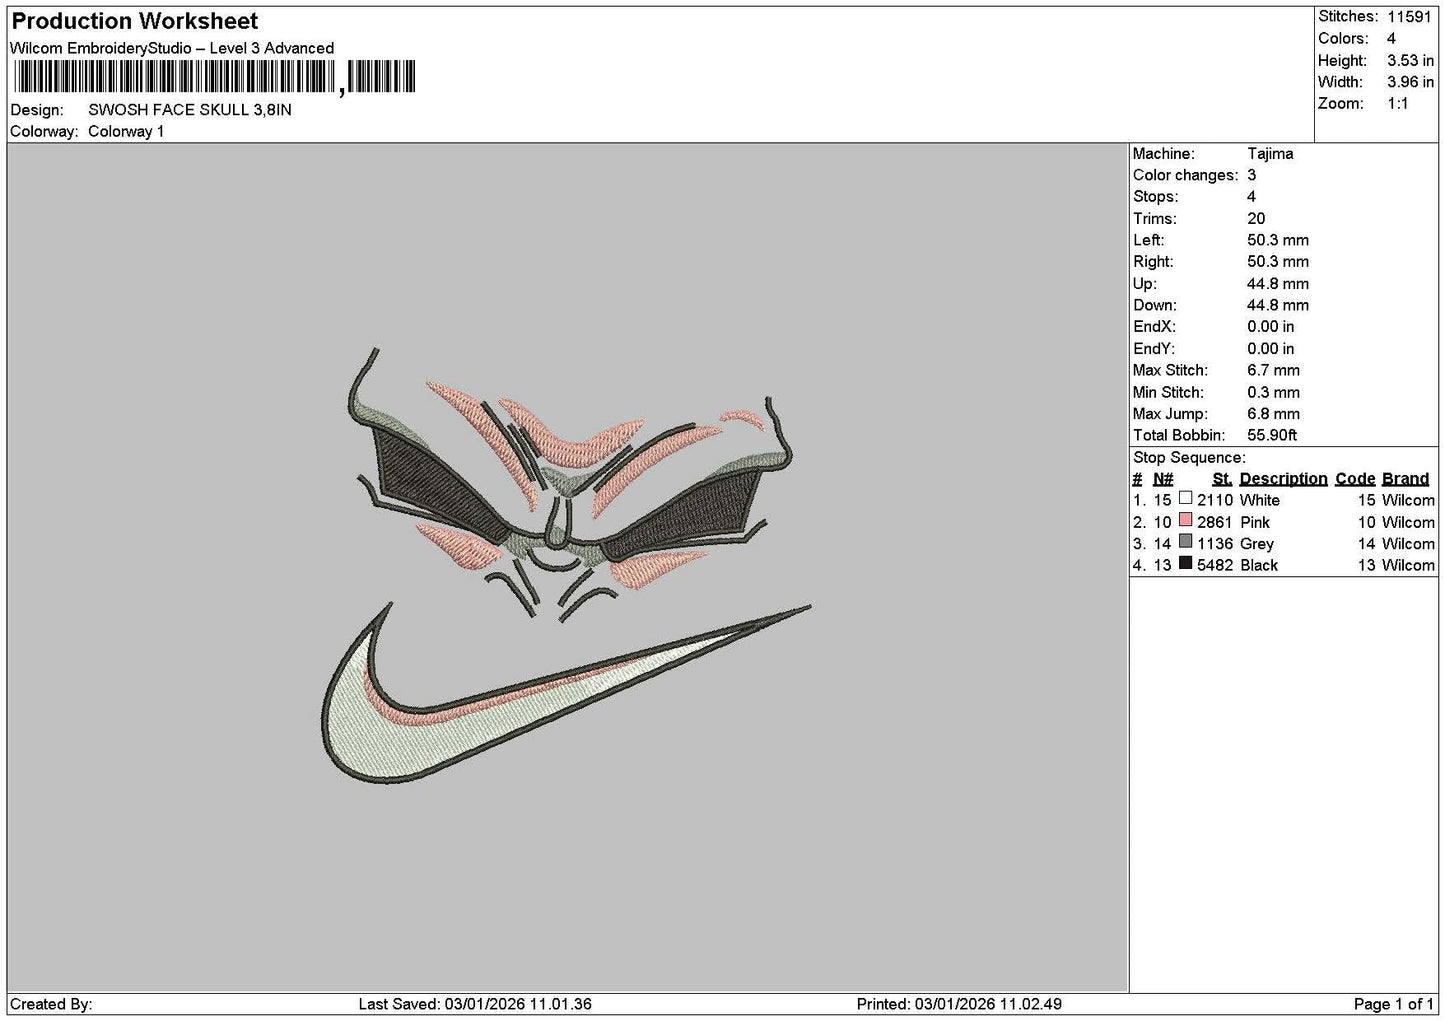Click the "White" description text
Viewport: 1445px width, 1021px height.
pos(1259,501)
